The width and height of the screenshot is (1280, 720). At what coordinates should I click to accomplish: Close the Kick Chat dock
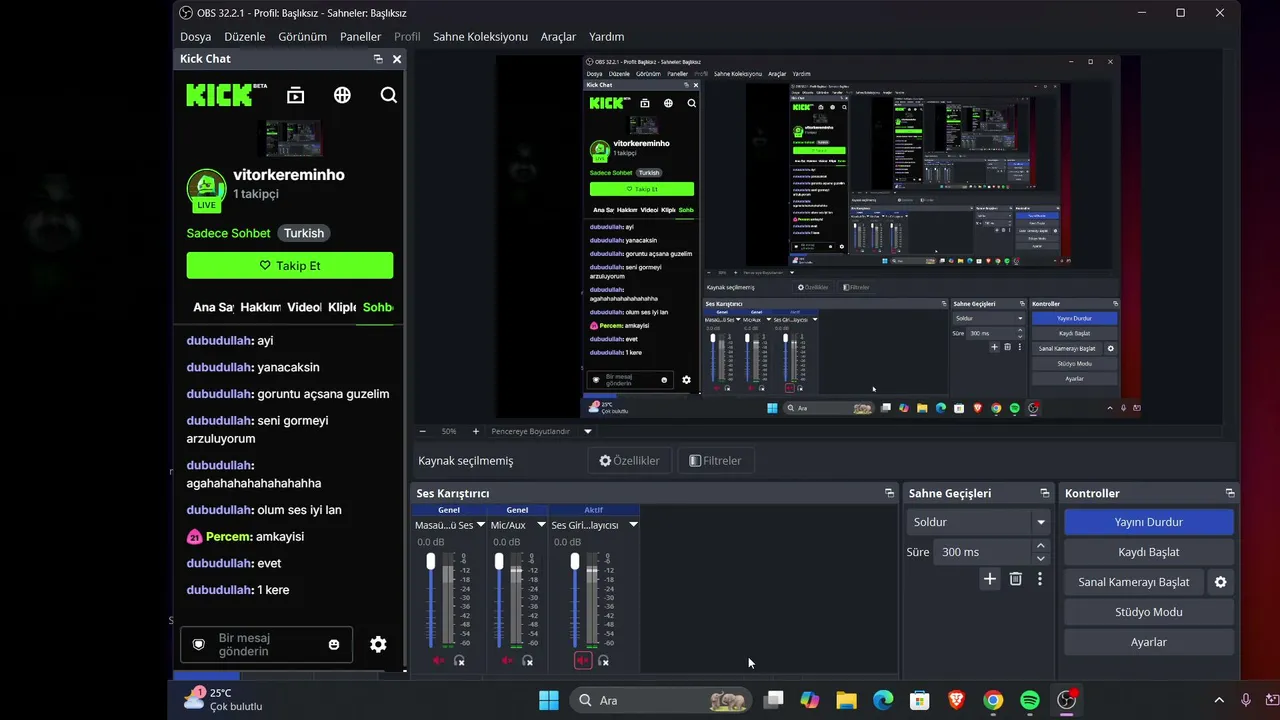tap(397, 59)
